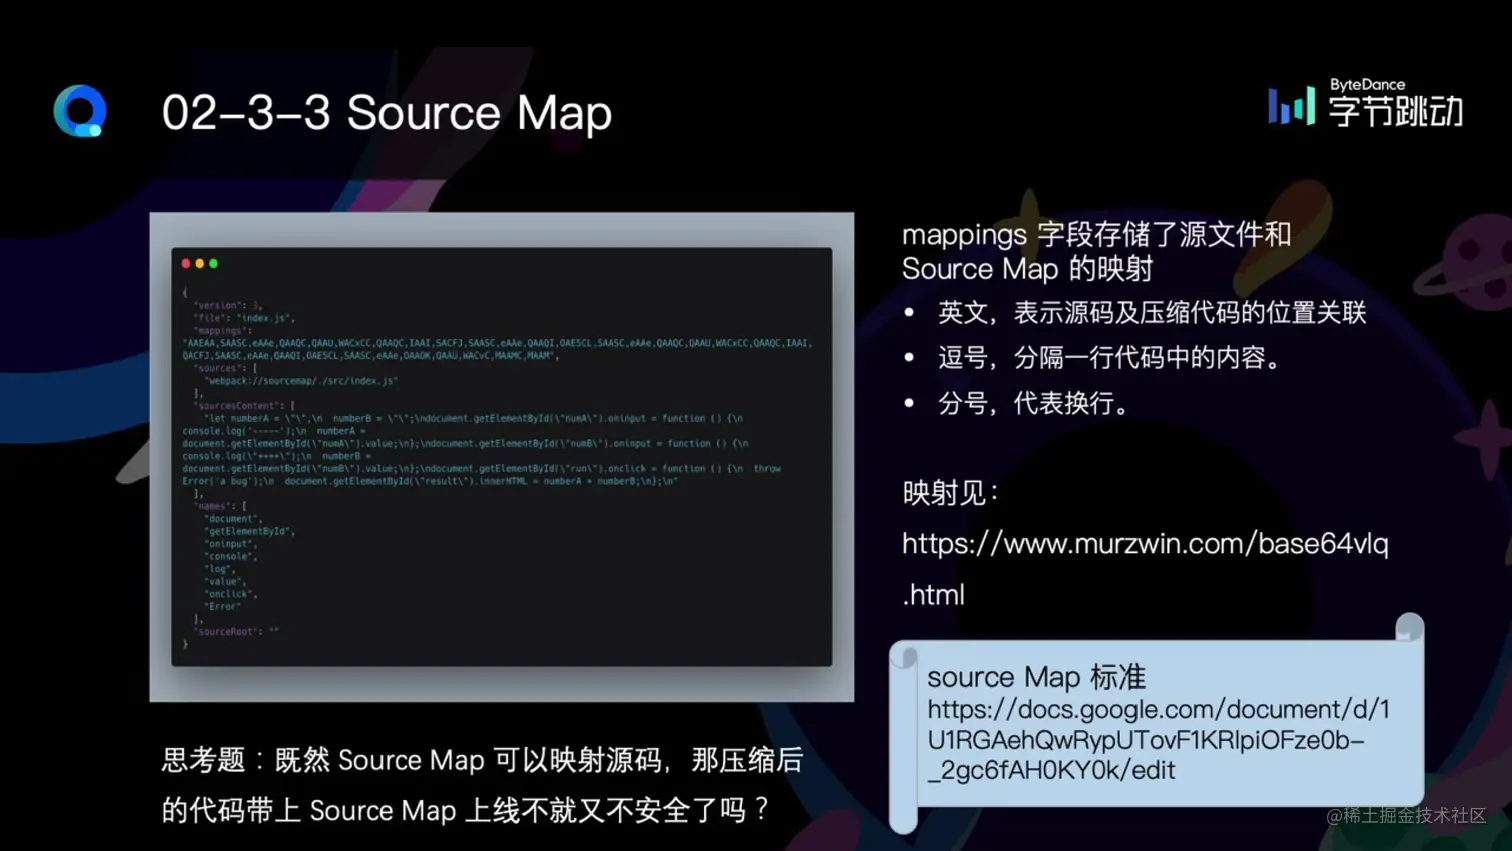The image size is (1512, 851).
Task: Click the 'source Map 标准' heading in the scroll note
Action: pos(1036,677)
